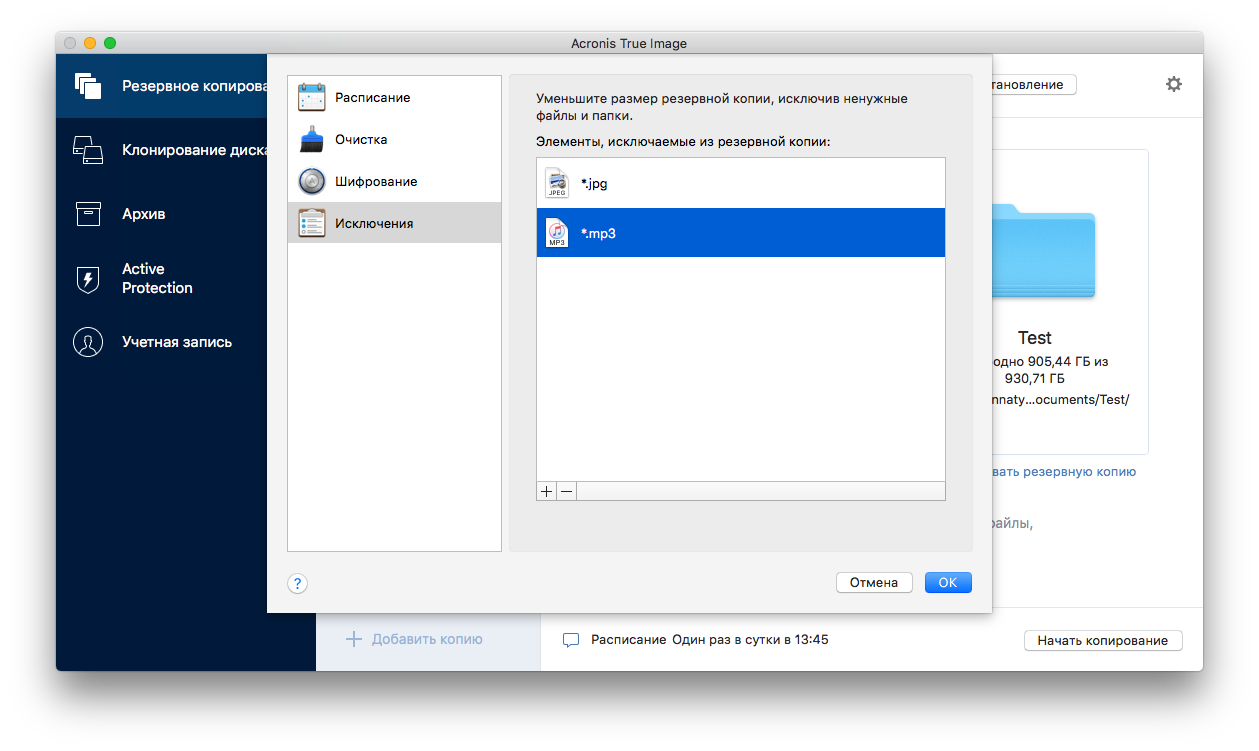
Task: Open the Шифрование options tab
Action: pyautogui.click(x=394, y=182)
